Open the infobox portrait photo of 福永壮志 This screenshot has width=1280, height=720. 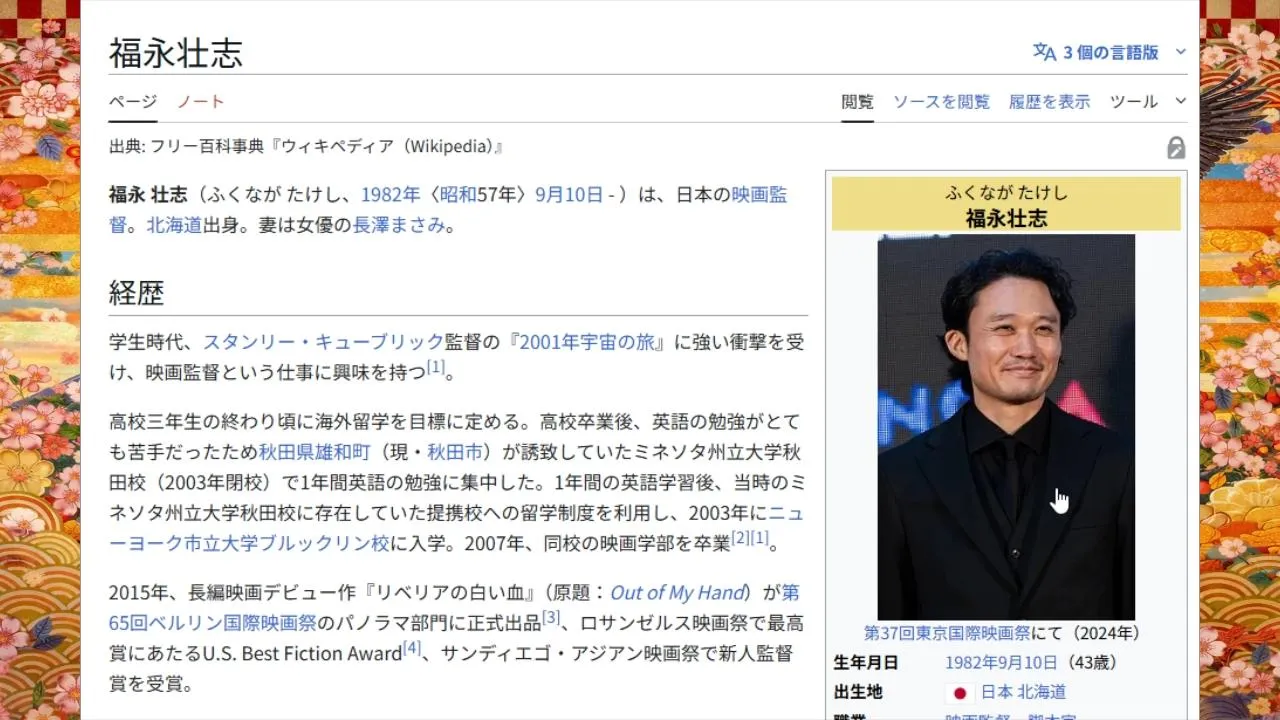(x=1006, y=427)
